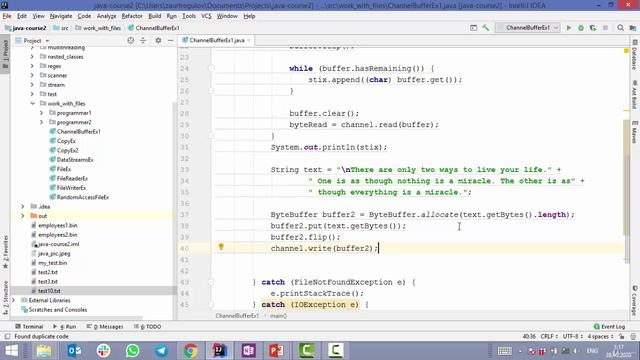Toggle read-only lock icon in status bar
The height and width of the screenshot is (360, 640).
click(621, 337)
